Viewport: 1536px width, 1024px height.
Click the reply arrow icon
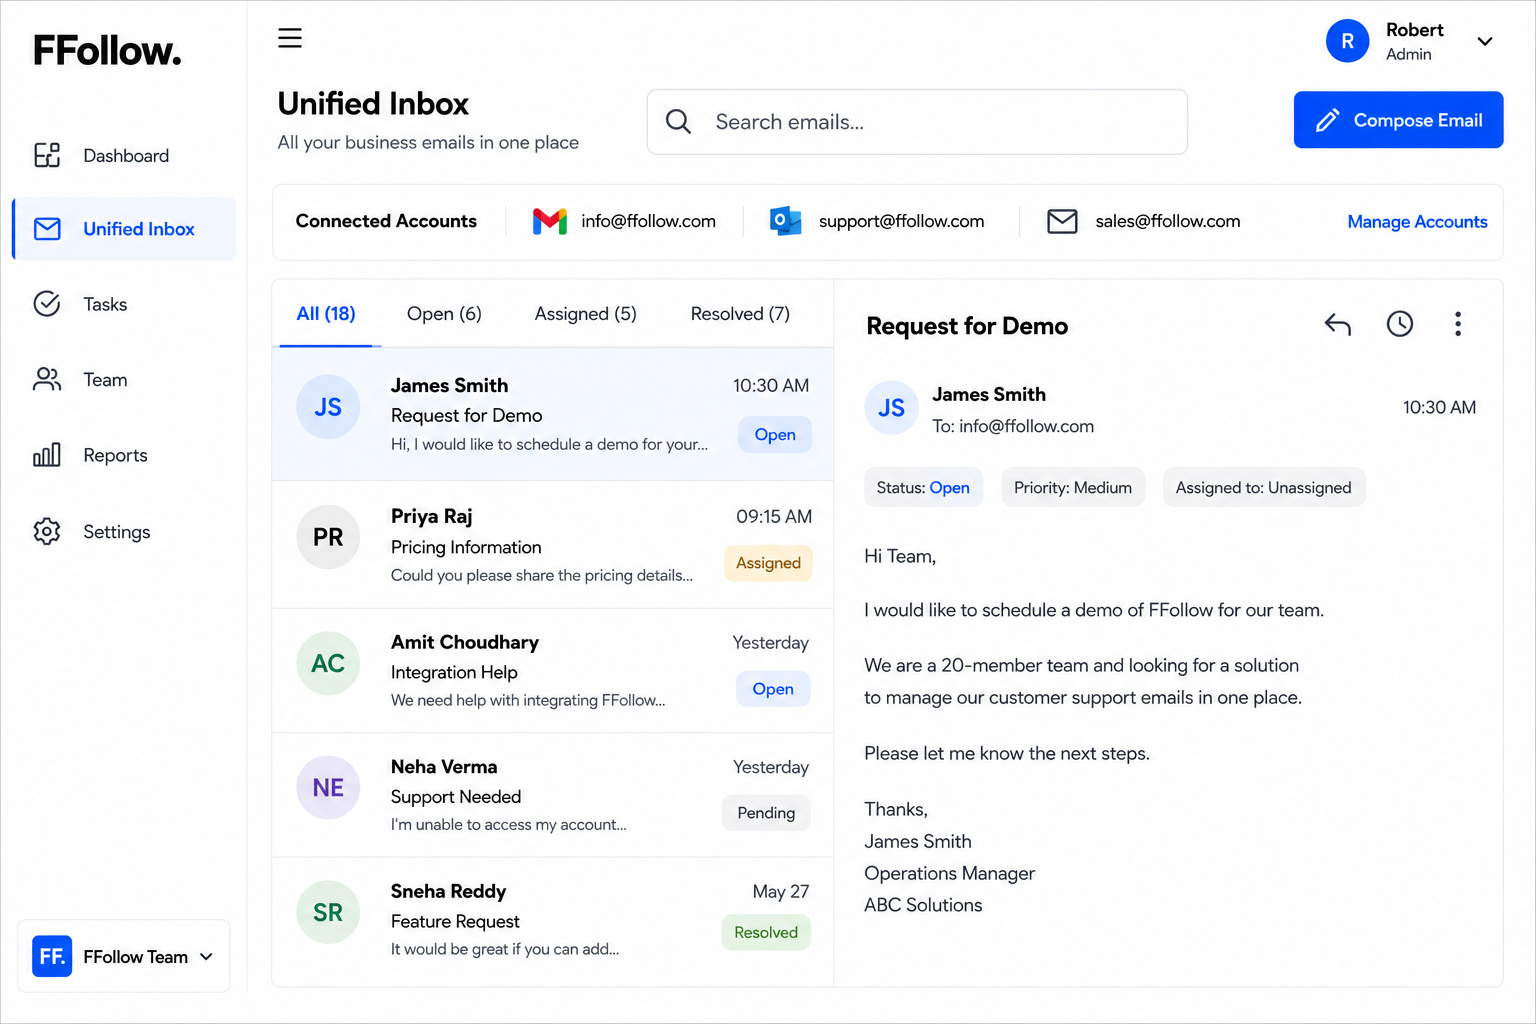pyautogui.click(x=1338, y=324)
